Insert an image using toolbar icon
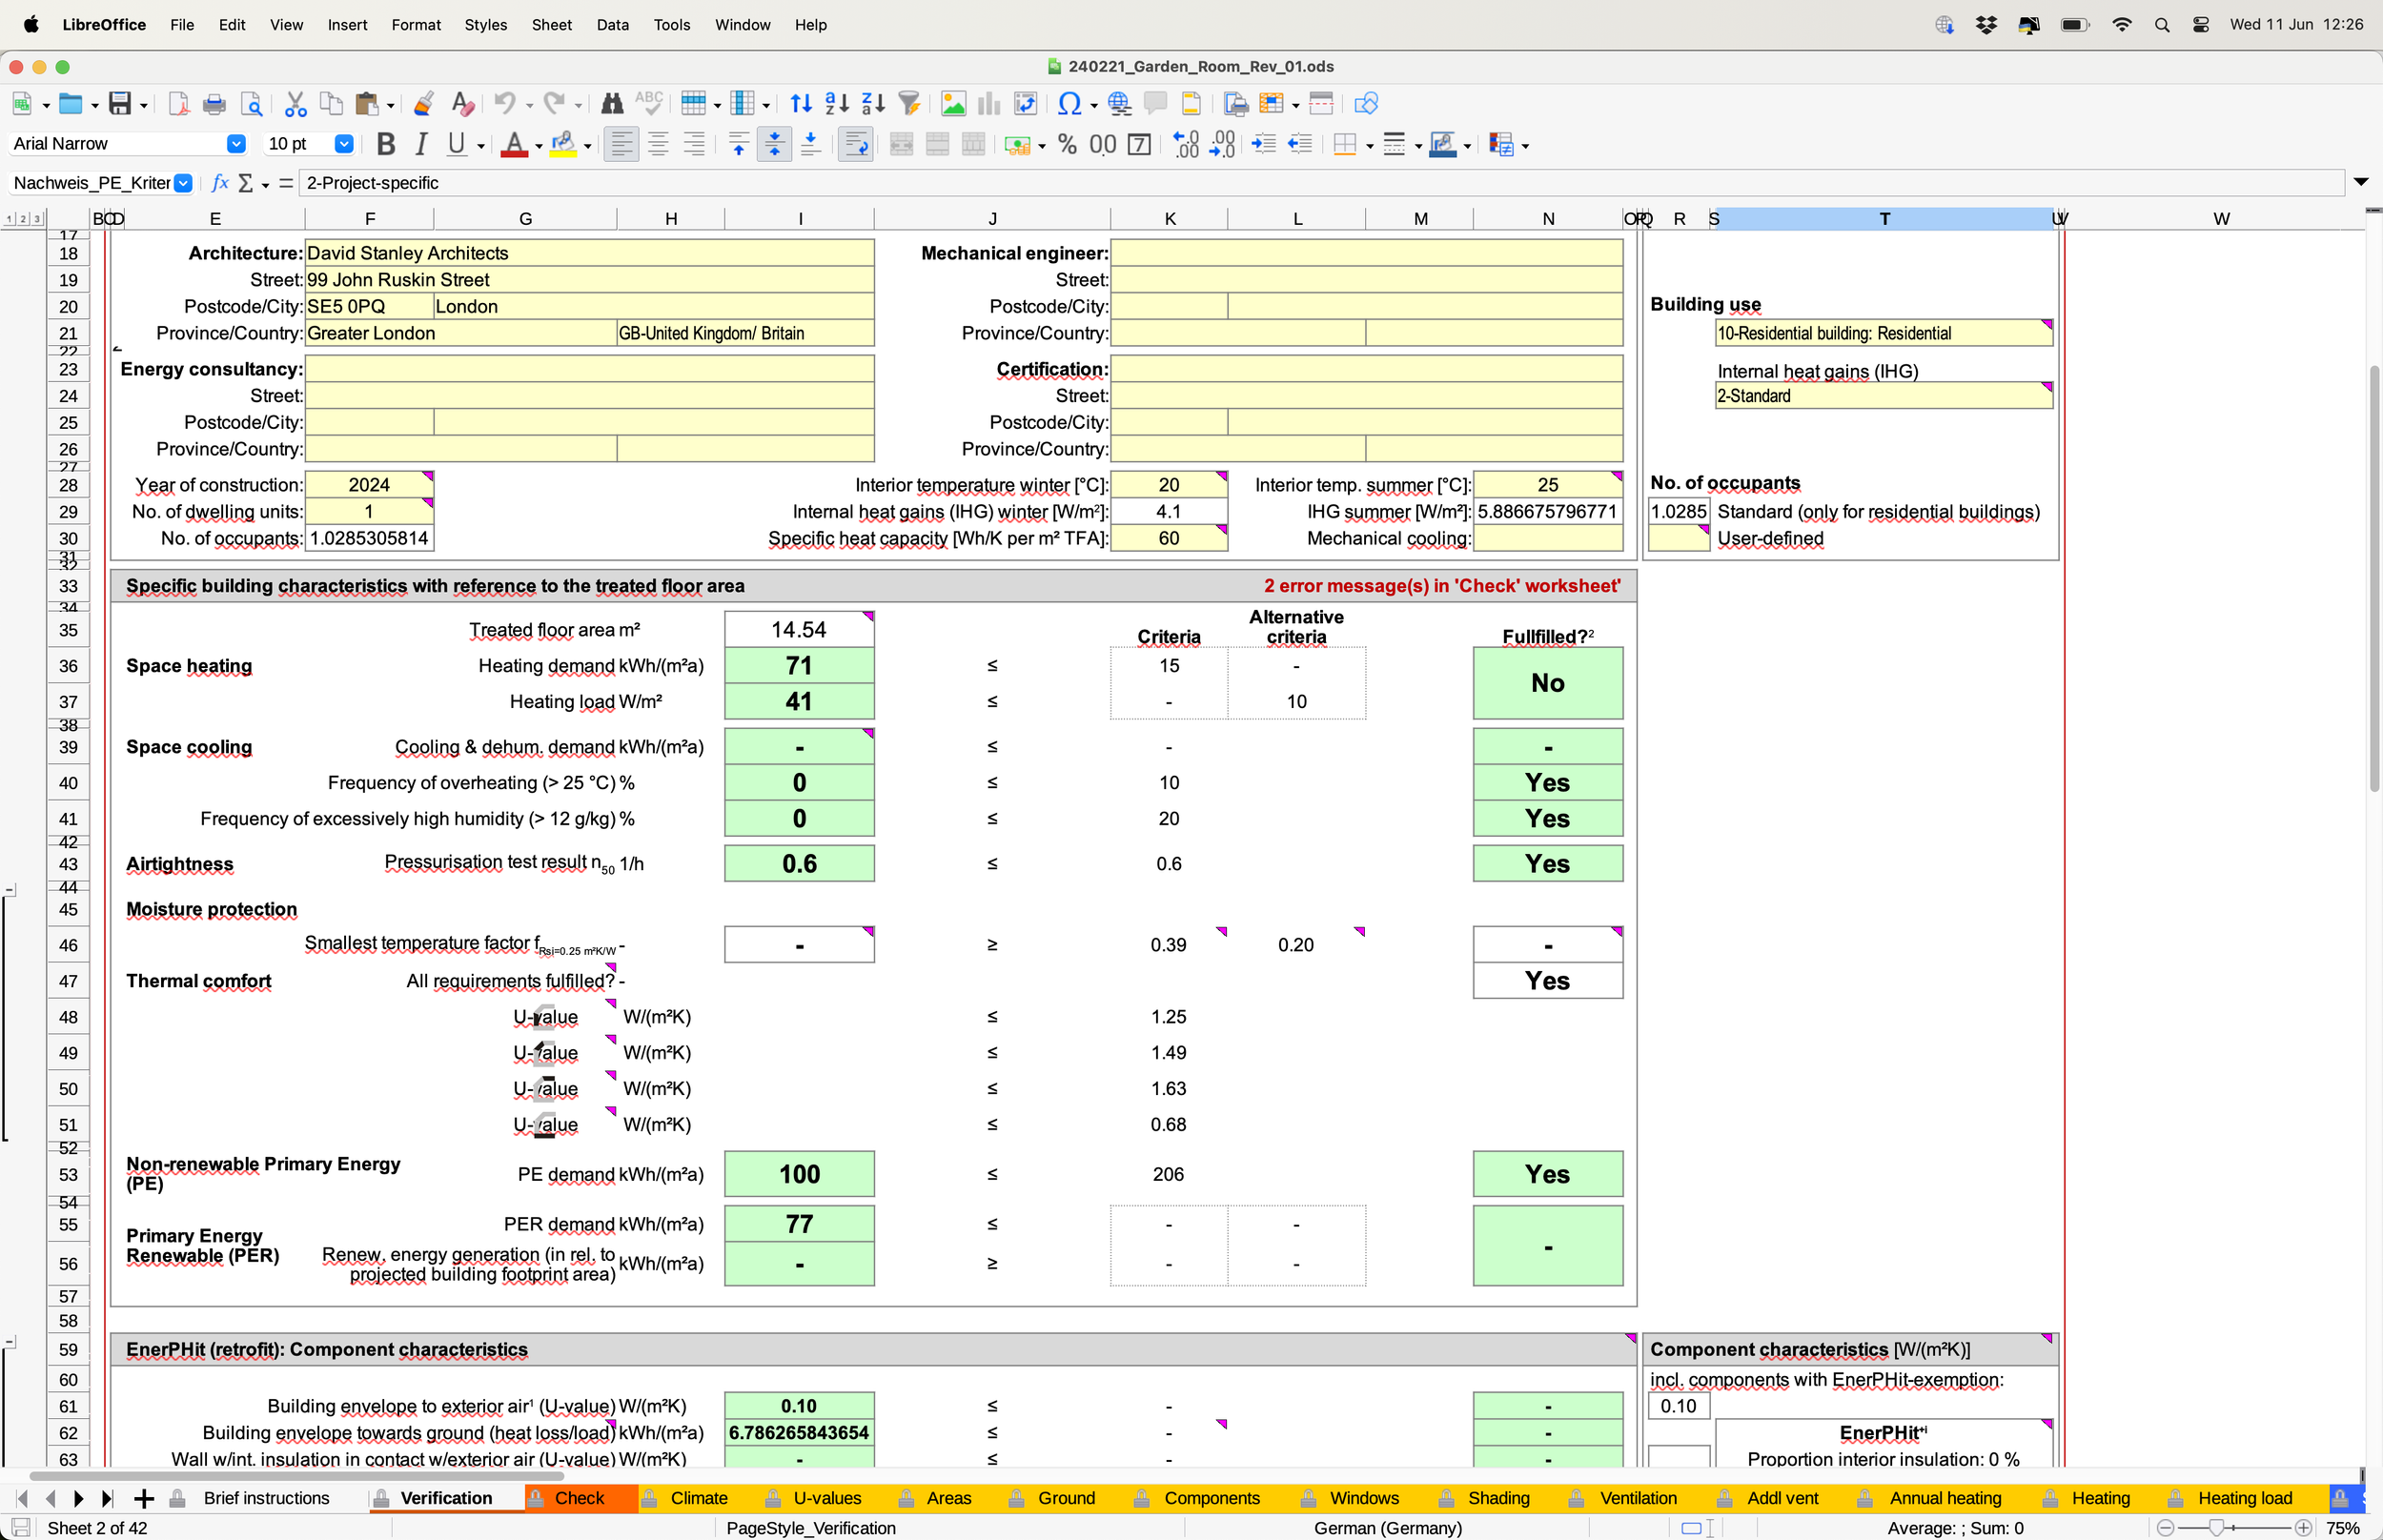 pyautogui.click(x=954, y=104)
